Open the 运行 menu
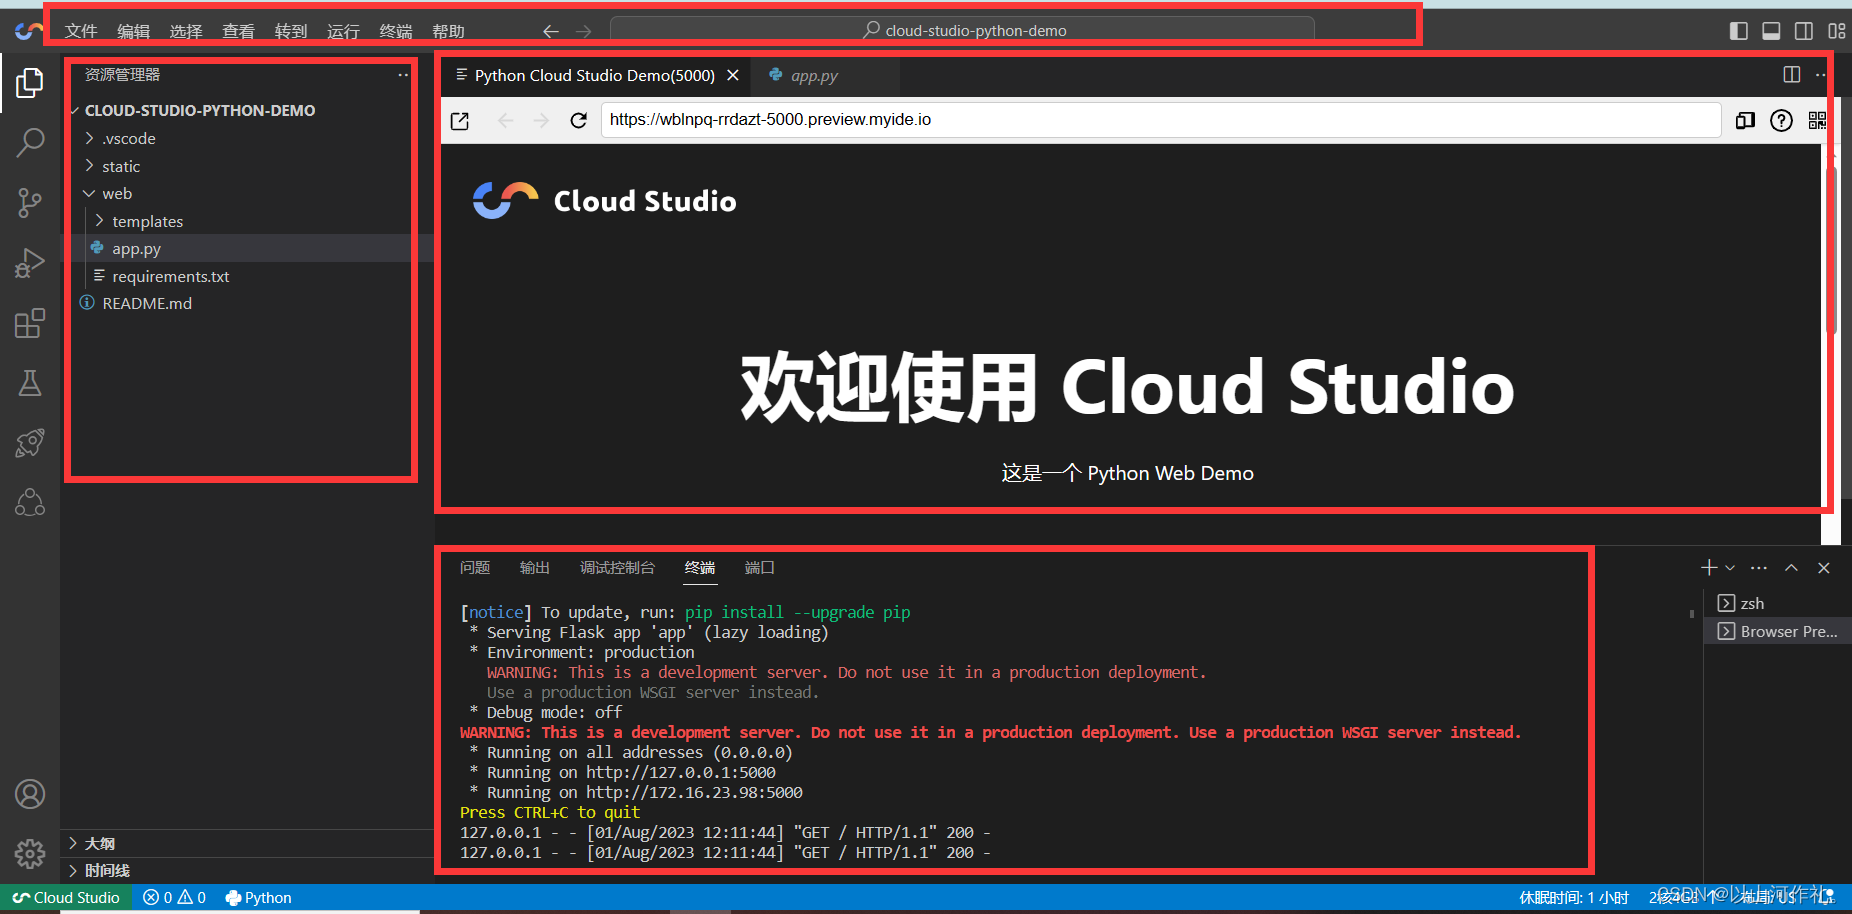The height and width of the screenshot is (914, 1852). (x=343, y=31)
